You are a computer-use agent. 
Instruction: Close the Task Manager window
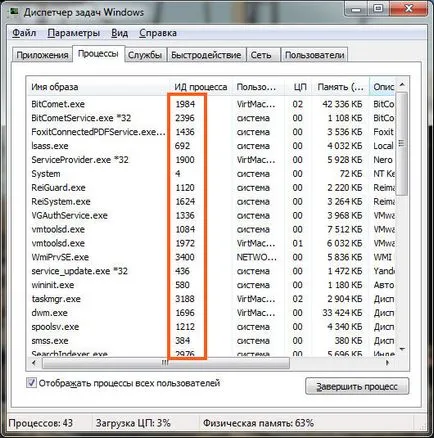click(x=408, y=9)
